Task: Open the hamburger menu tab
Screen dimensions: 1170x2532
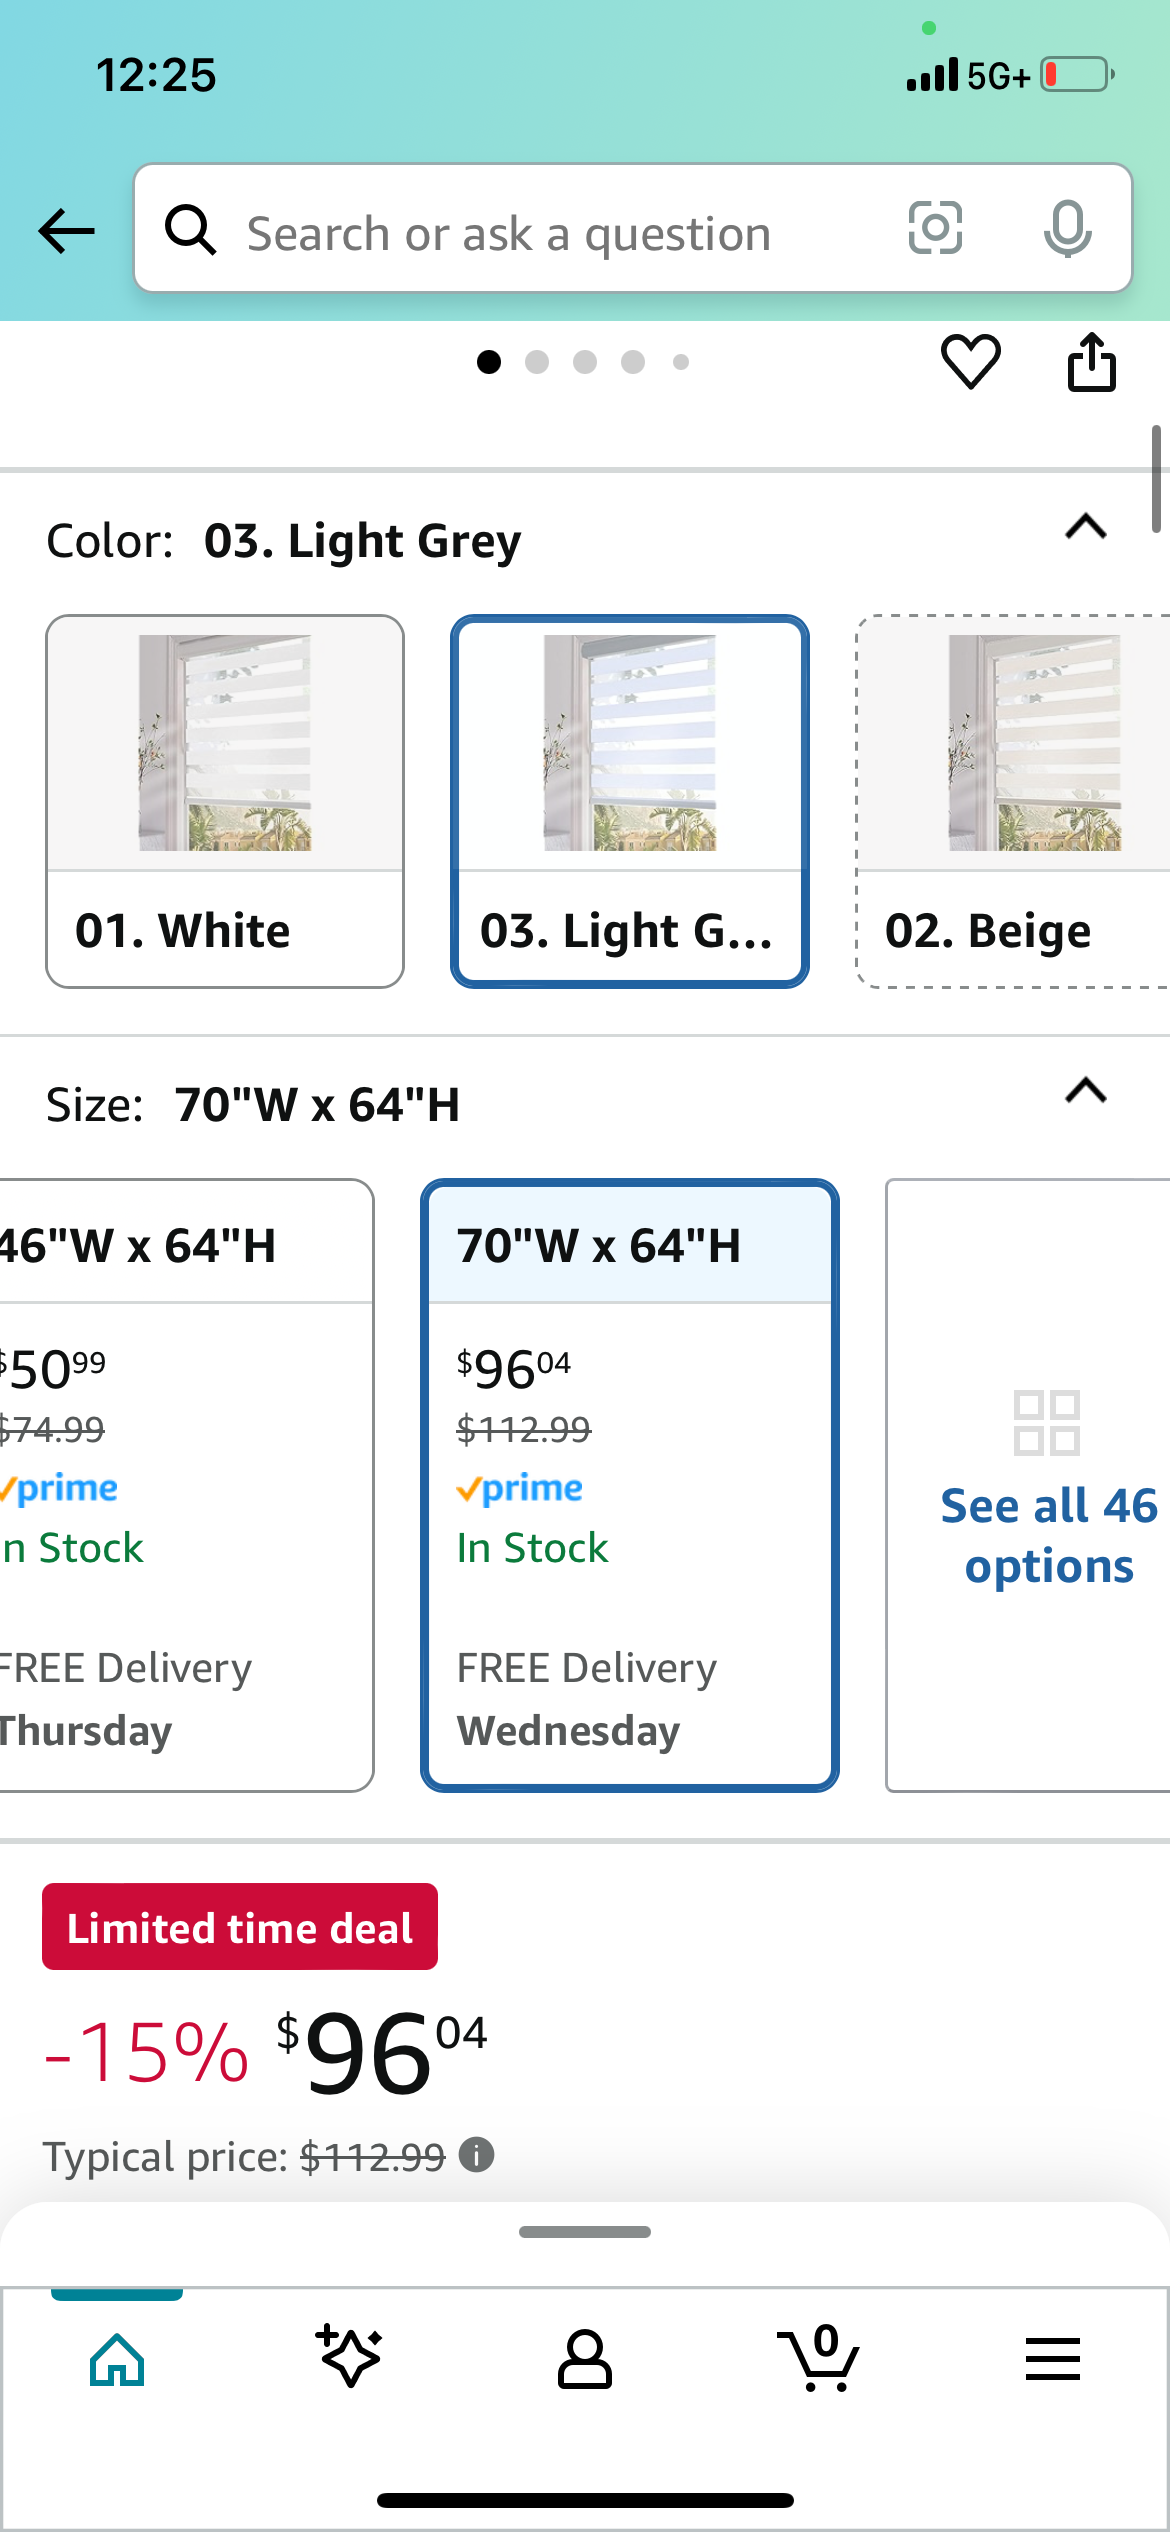Action: click(1052, 2359)
